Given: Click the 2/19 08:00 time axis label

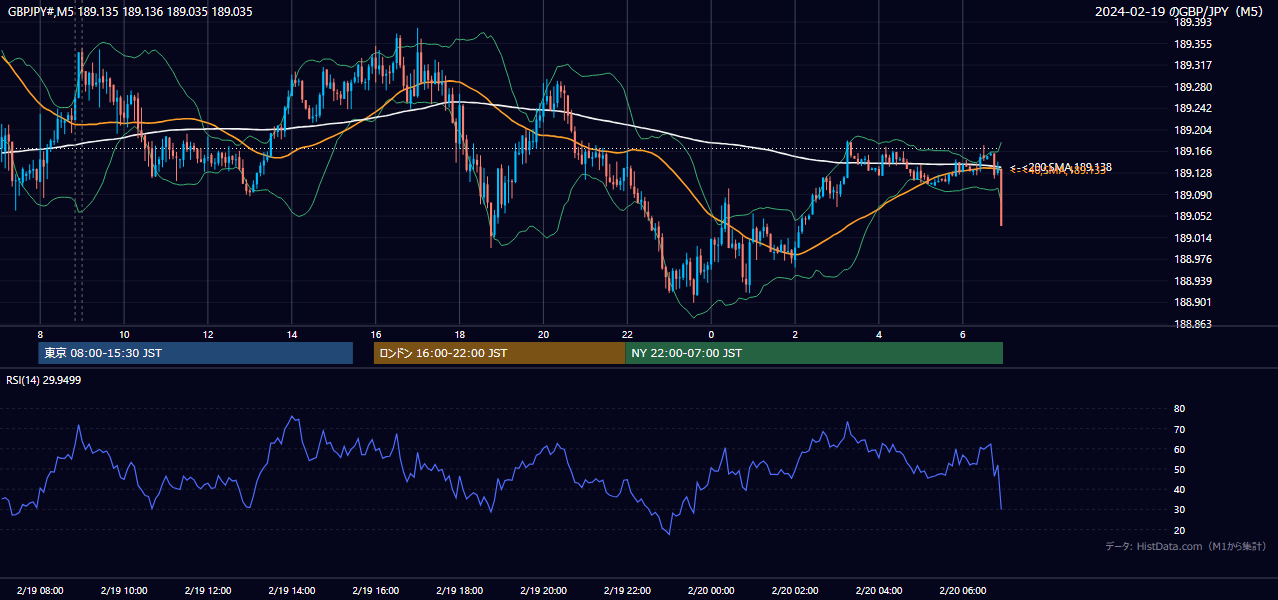Looking at the screenshot, I should (x=40, y=591).
